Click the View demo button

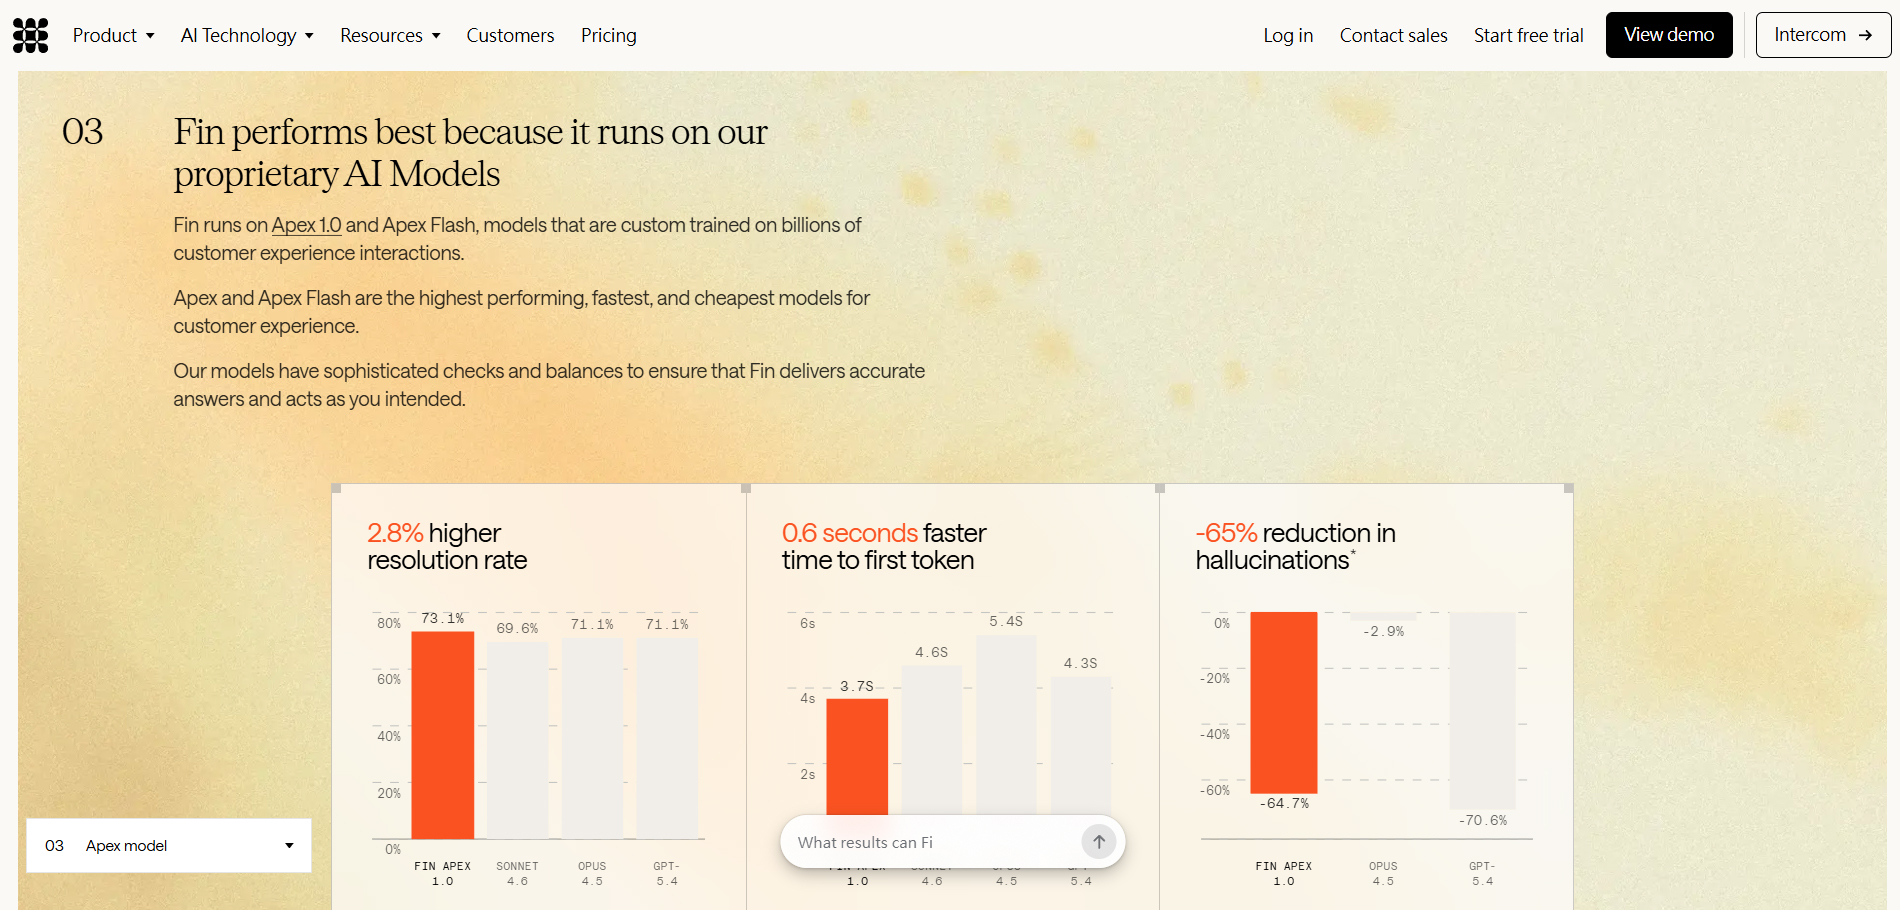(x=1669, y=35)
